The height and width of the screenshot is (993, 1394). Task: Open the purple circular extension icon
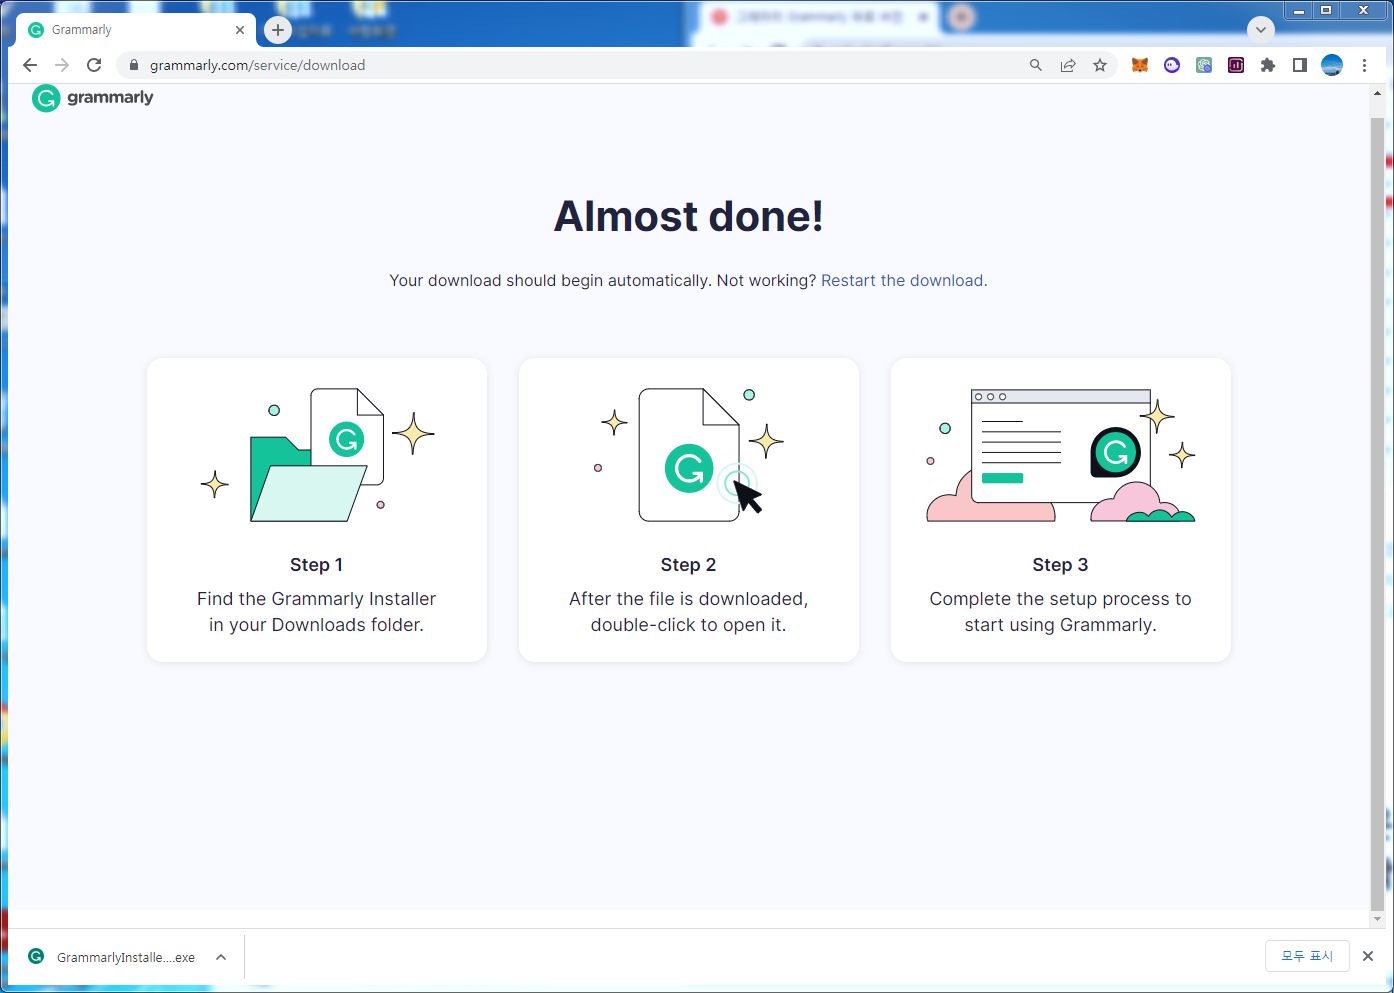click(x=1172, y=65)
